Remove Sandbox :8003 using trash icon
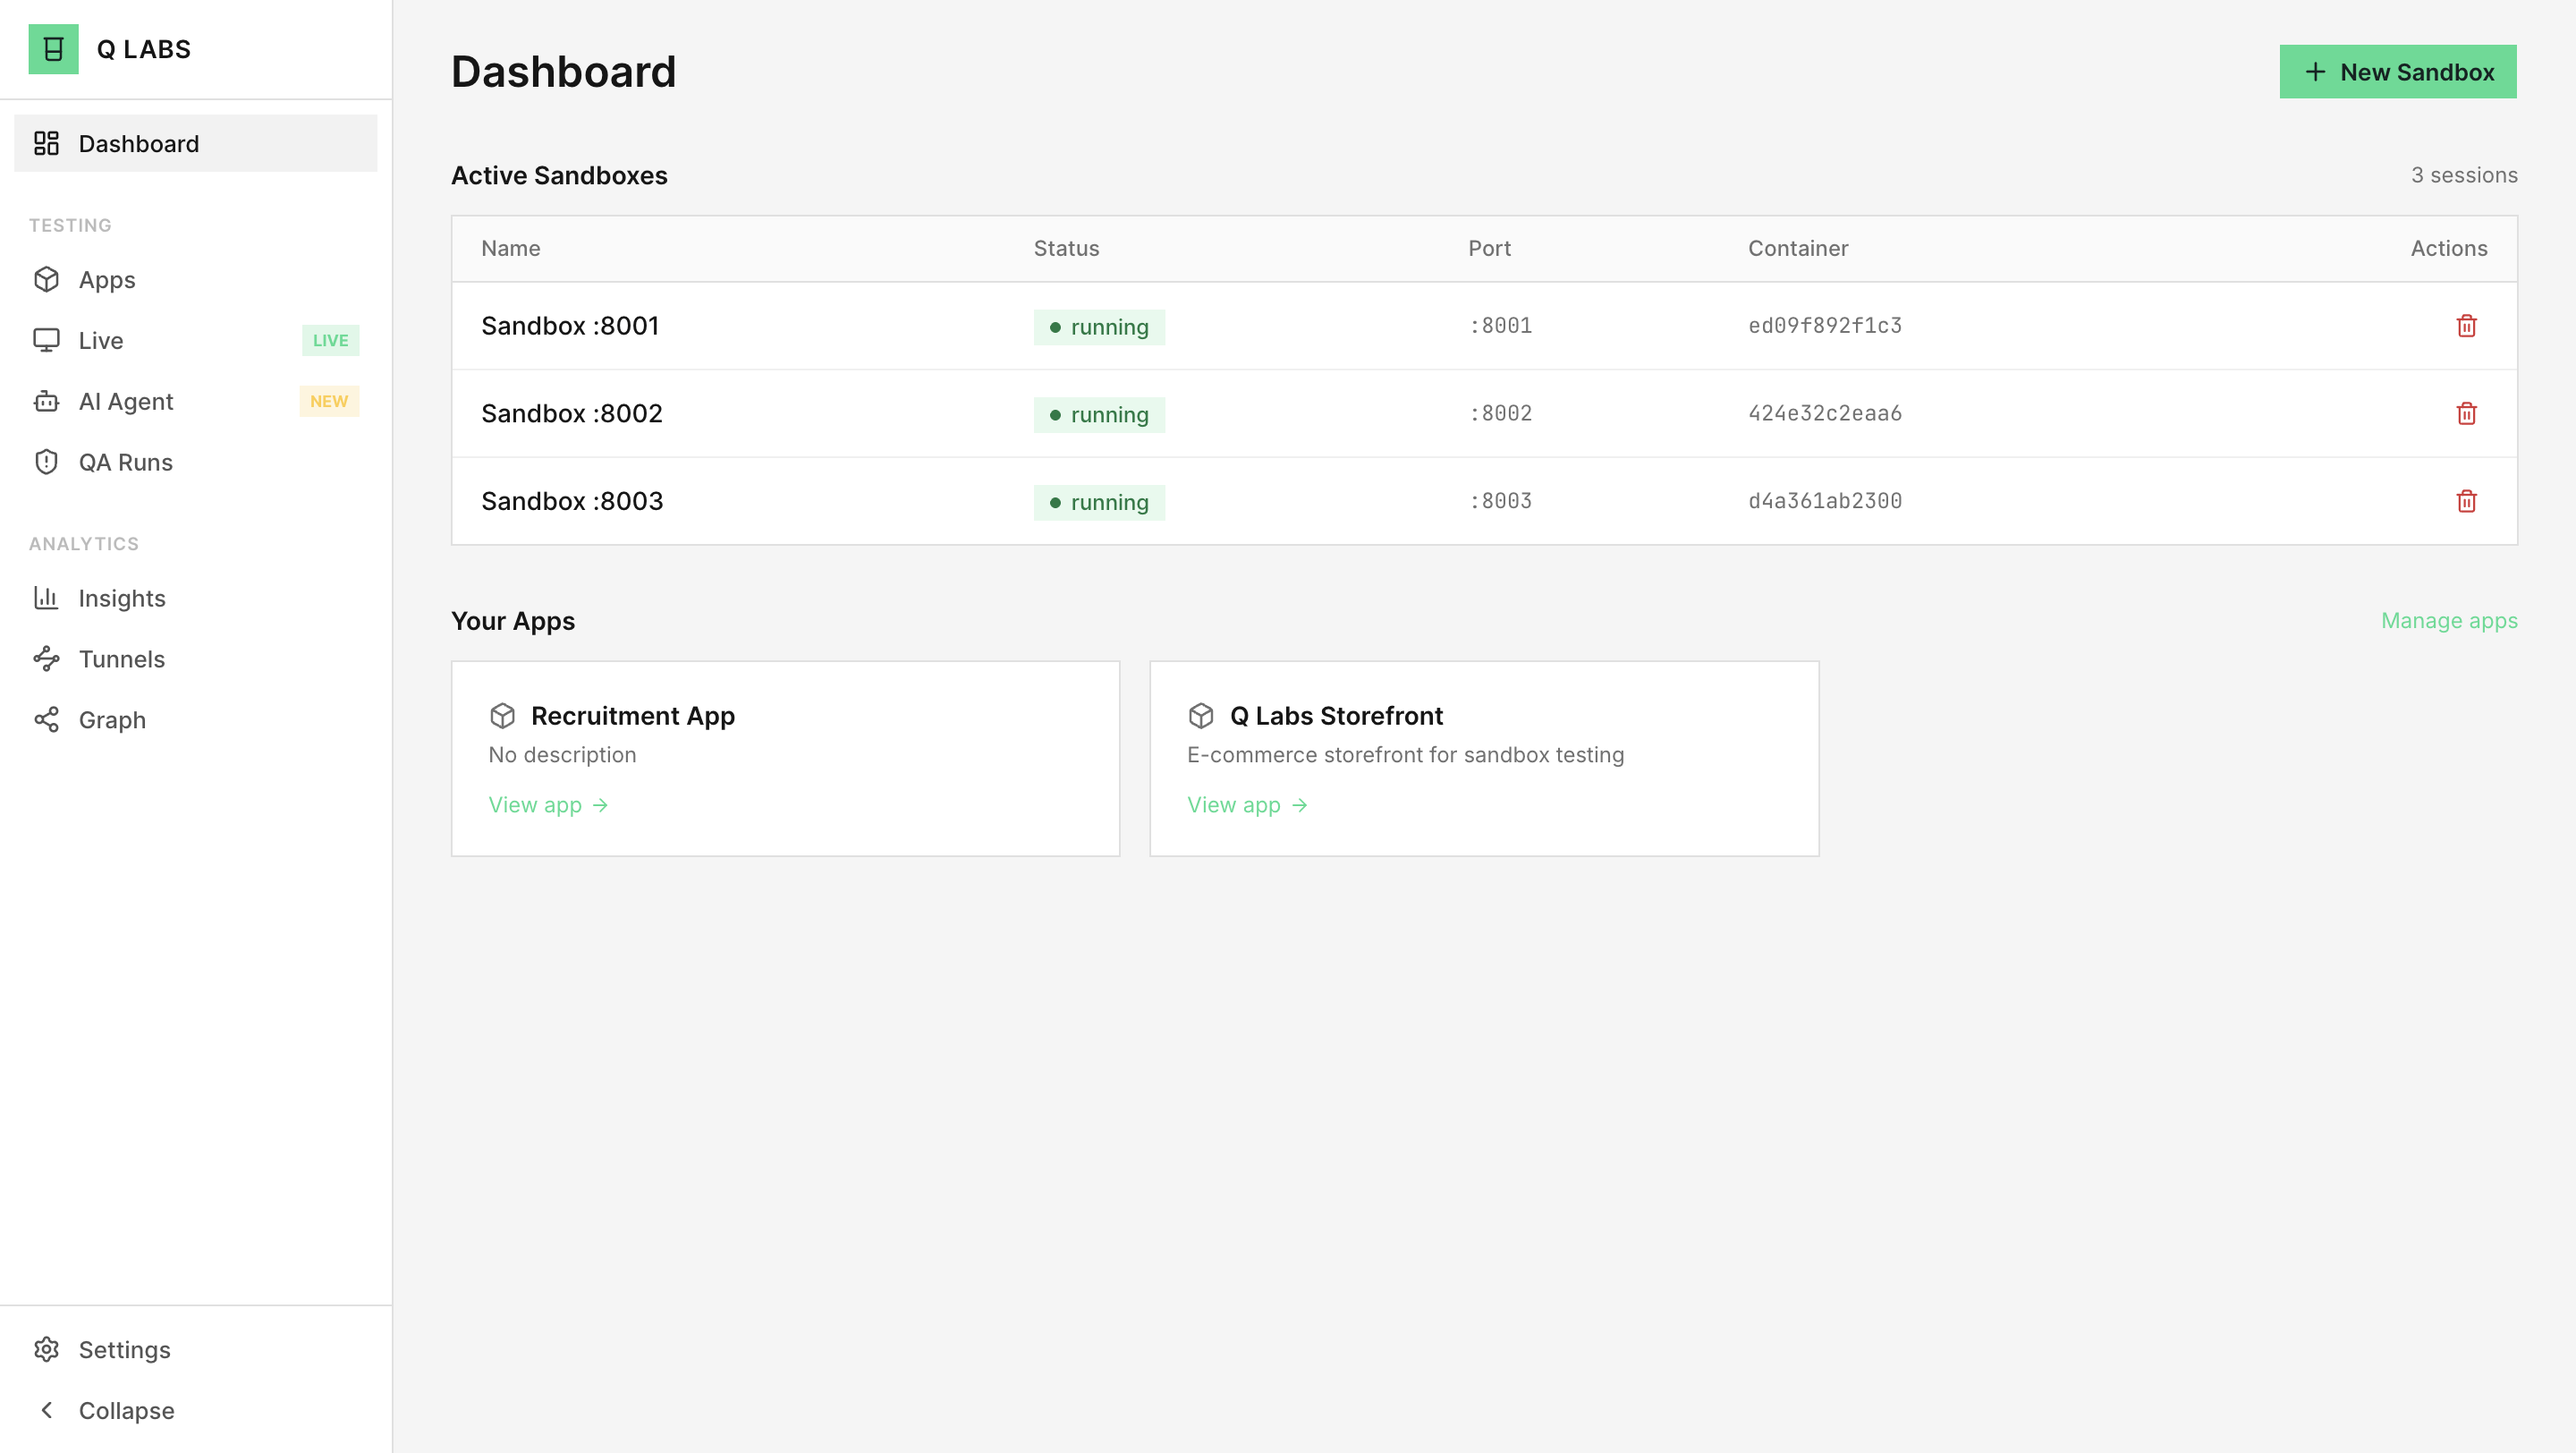 coord(2465,501)
